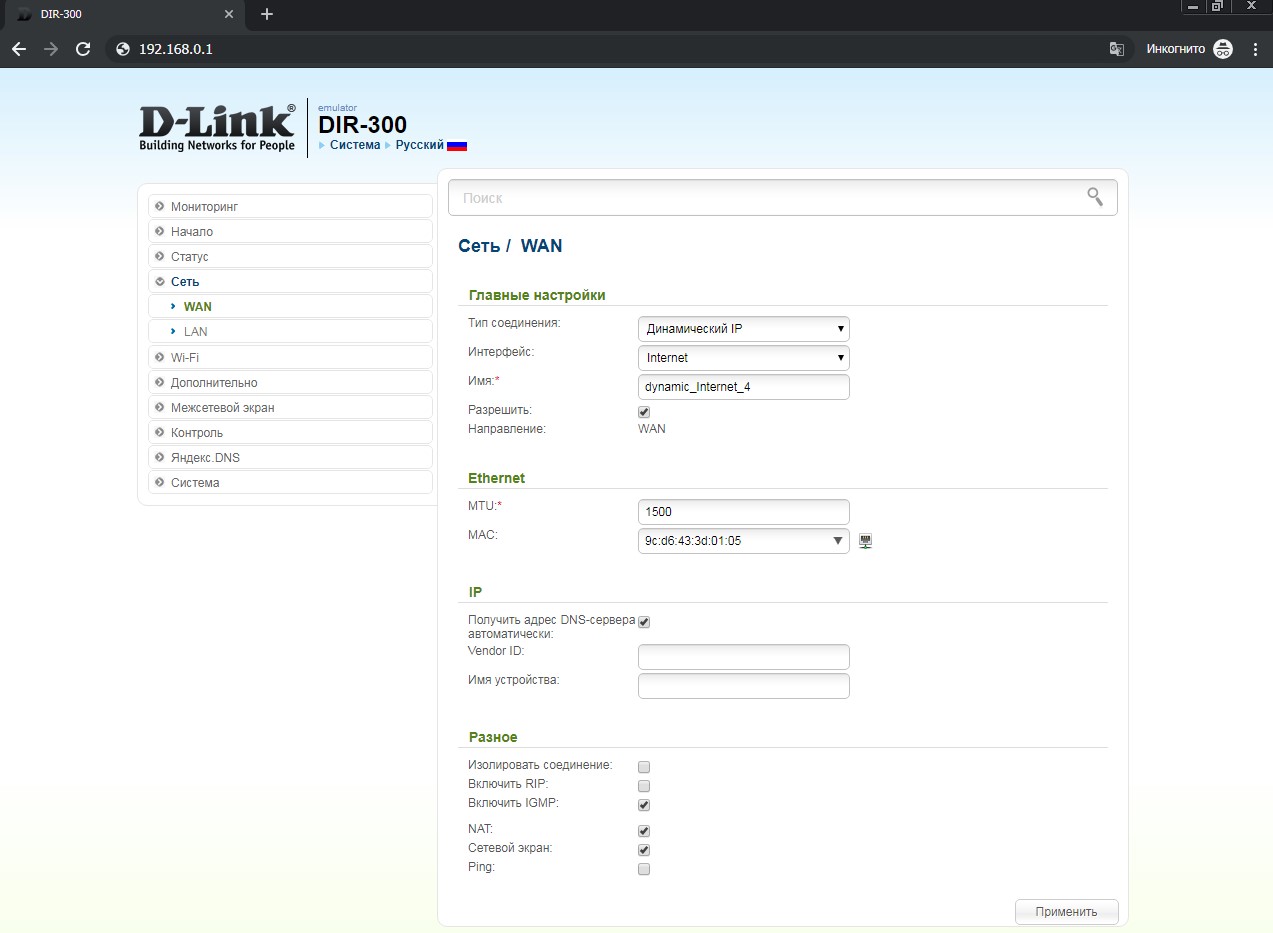The height and width of the screenshot is (933, 1273).
Task: Click the Incognito profile icon
Action: pyautogui.click(x=1223, y=48)
